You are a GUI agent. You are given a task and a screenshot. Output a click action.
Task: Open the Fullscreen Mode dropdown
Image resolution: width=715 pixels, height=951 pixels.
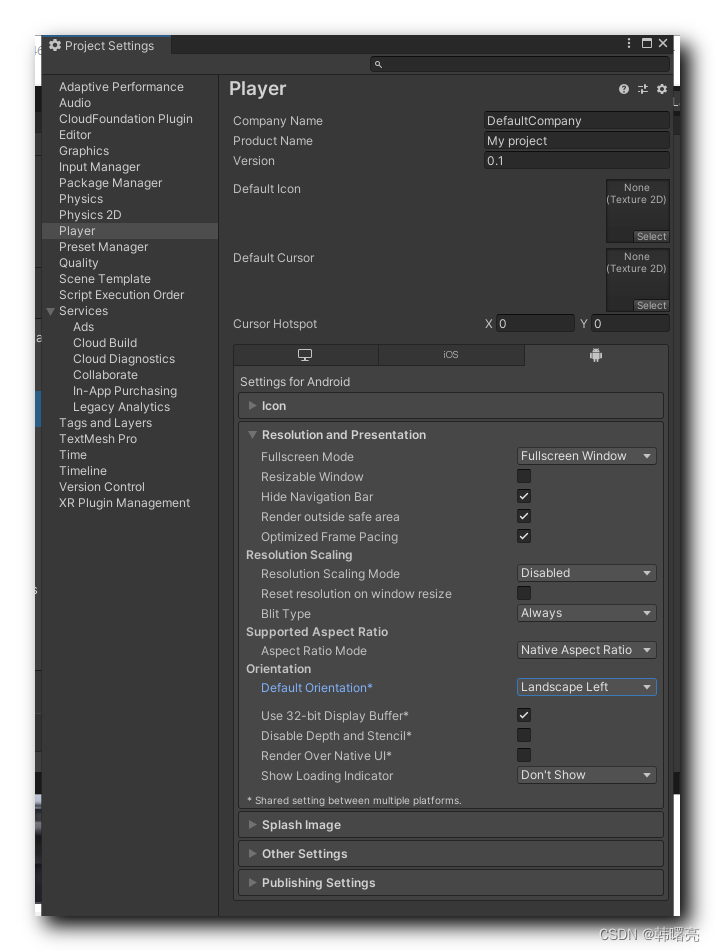click(x=586, y=456)
